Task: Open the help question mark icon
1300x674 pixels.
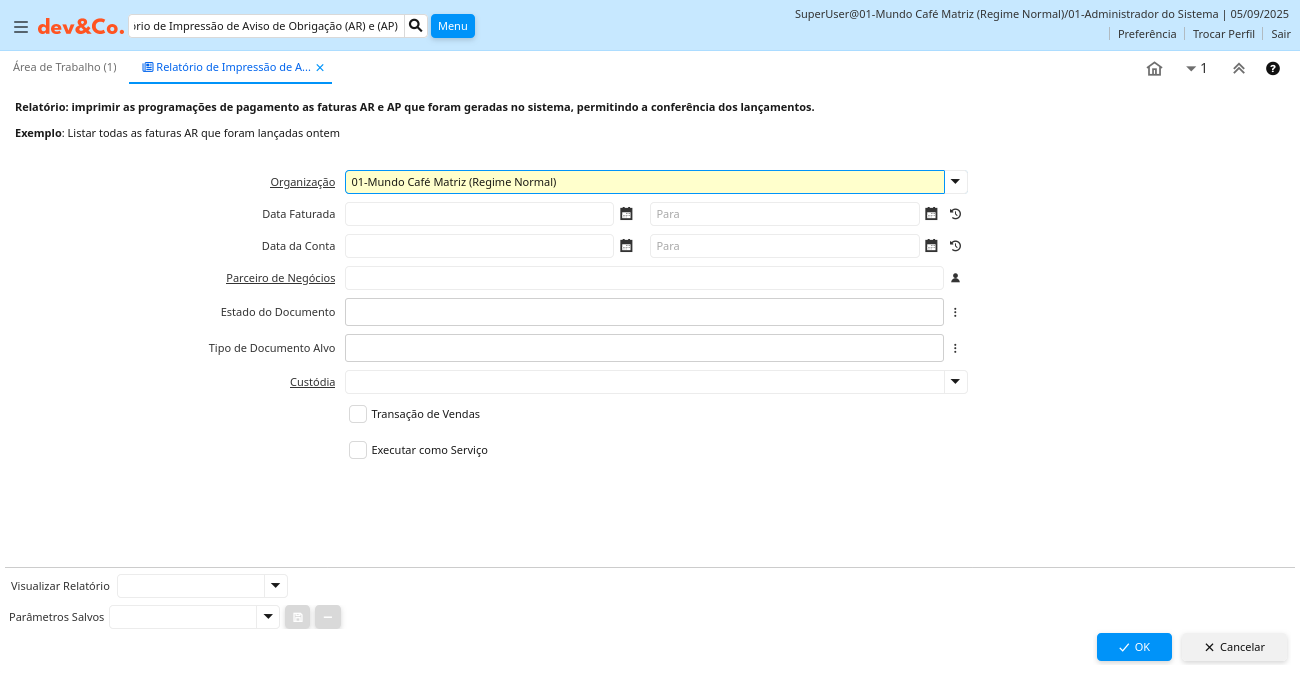Action: coord(1273,68)
